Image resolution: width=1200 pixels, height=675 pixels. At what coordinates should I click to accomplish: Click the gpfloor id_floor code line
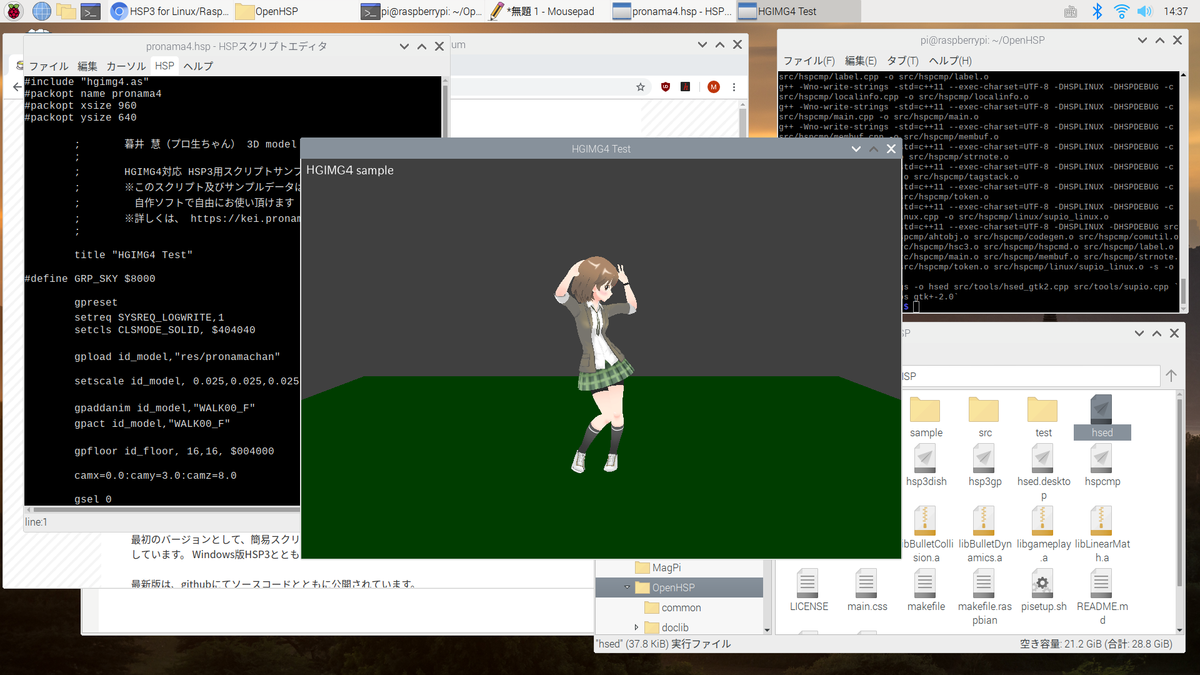pyautogui.click(x=174, y=452)
